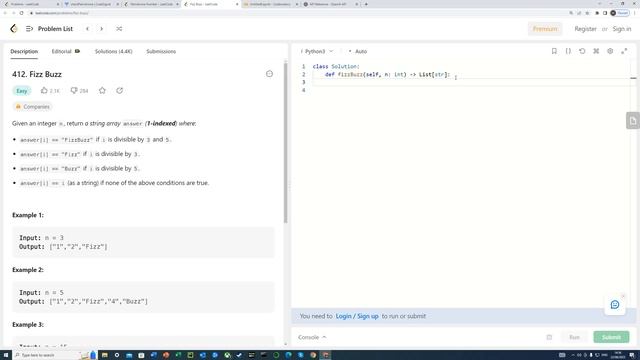This screenshot has width=640, height=360.
Task: Click the format code braces icon
Action: (568, 51)
